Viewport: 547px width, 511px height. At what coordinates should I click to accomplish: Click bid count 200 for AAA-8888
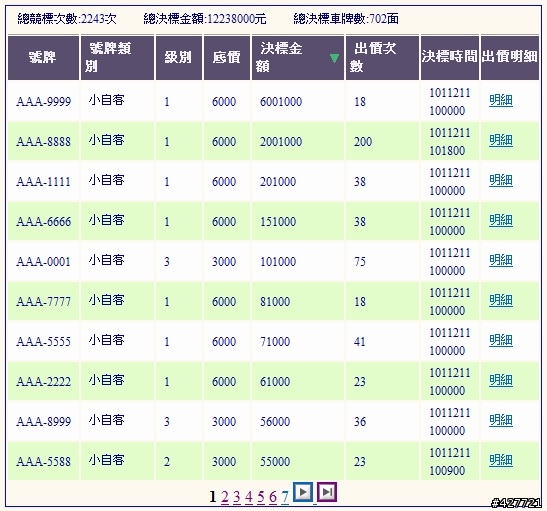pyautogui.click(x=363, y=142)
